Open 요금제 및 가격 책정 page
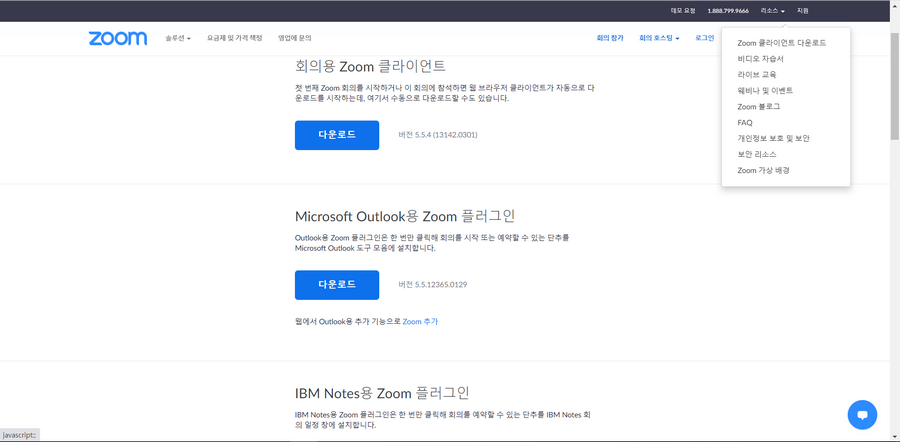Image resolution: width=900 pixels, height=442 pixels. coord(235,38)
